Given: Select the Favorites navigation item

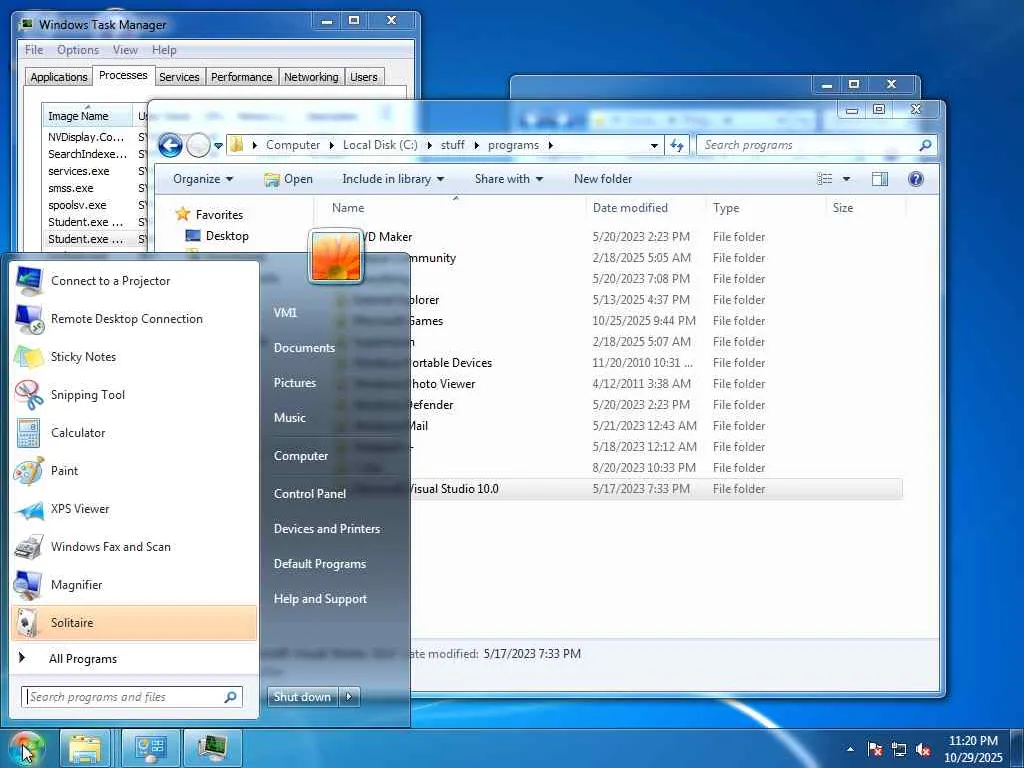Looking at the screenshot, I should pos(209,214).
